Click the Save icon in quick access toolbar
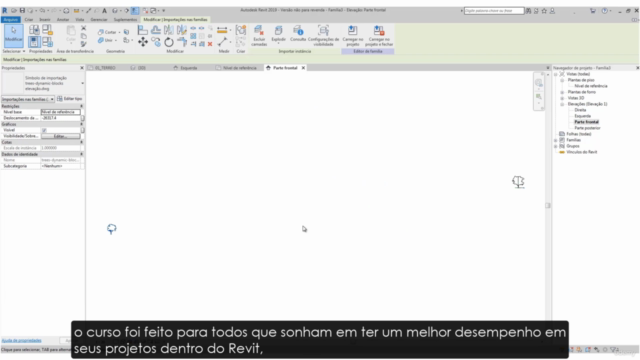 22,11
